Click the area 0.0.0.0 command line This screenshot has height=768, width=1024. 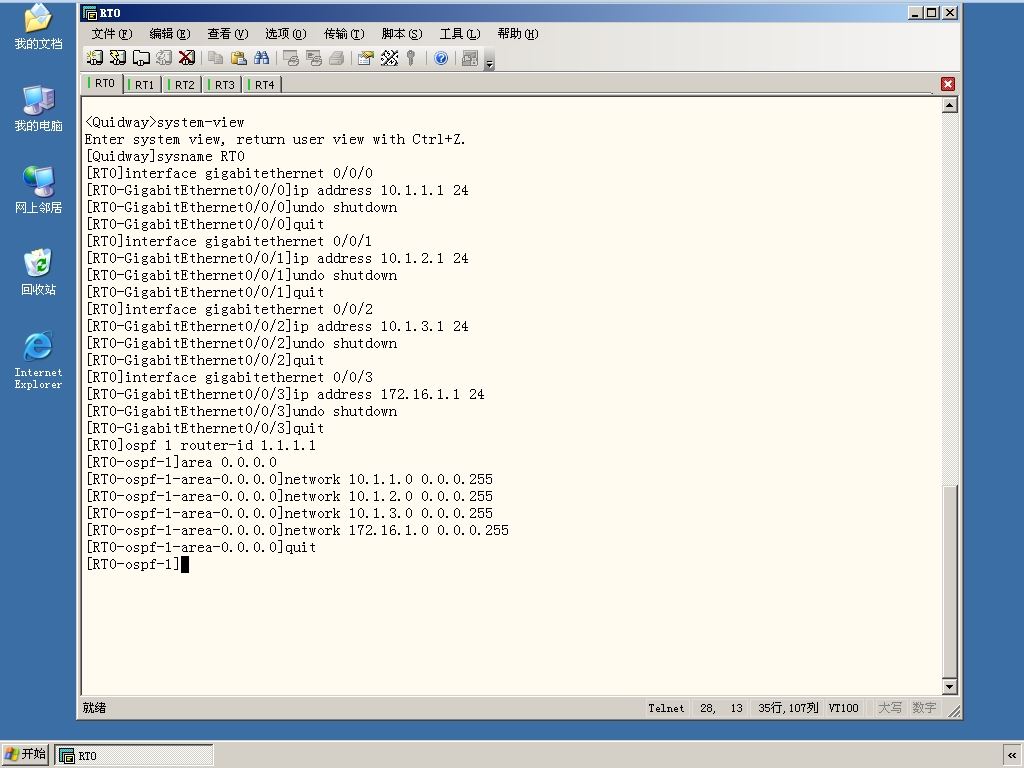coord(181,462)
